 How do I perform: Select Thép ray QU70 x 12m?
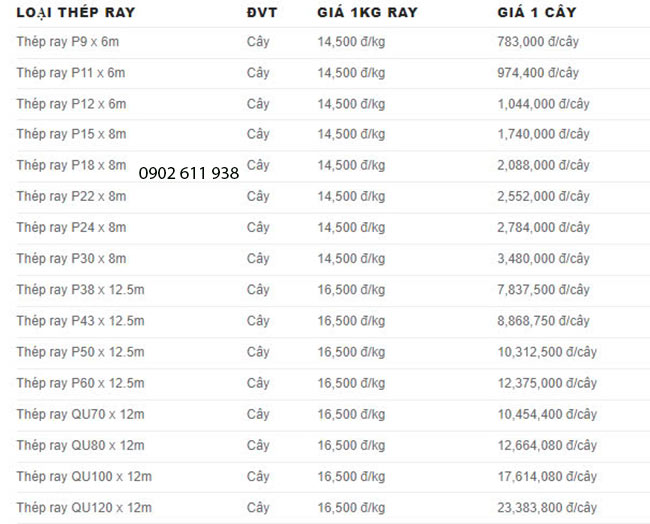click(80, 414)
